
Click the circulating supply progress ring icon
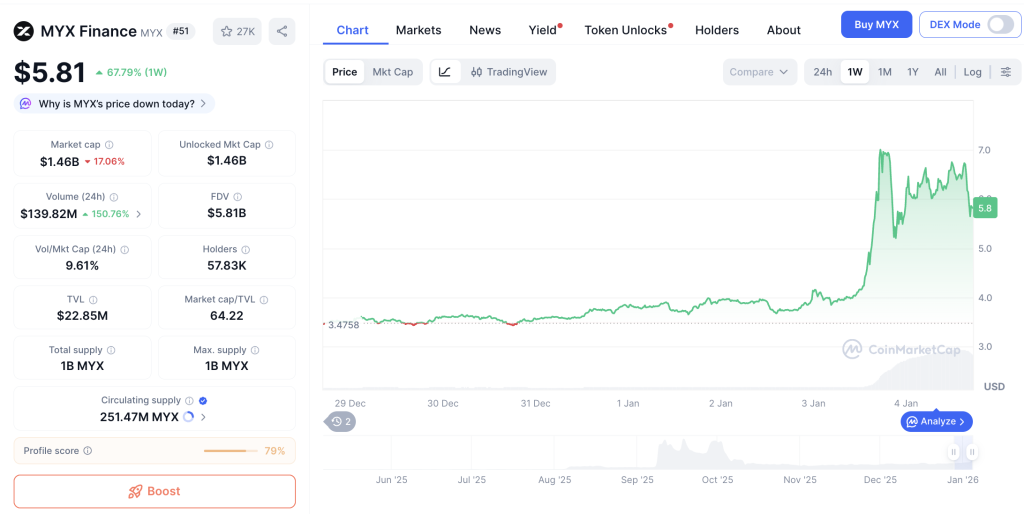188,417
